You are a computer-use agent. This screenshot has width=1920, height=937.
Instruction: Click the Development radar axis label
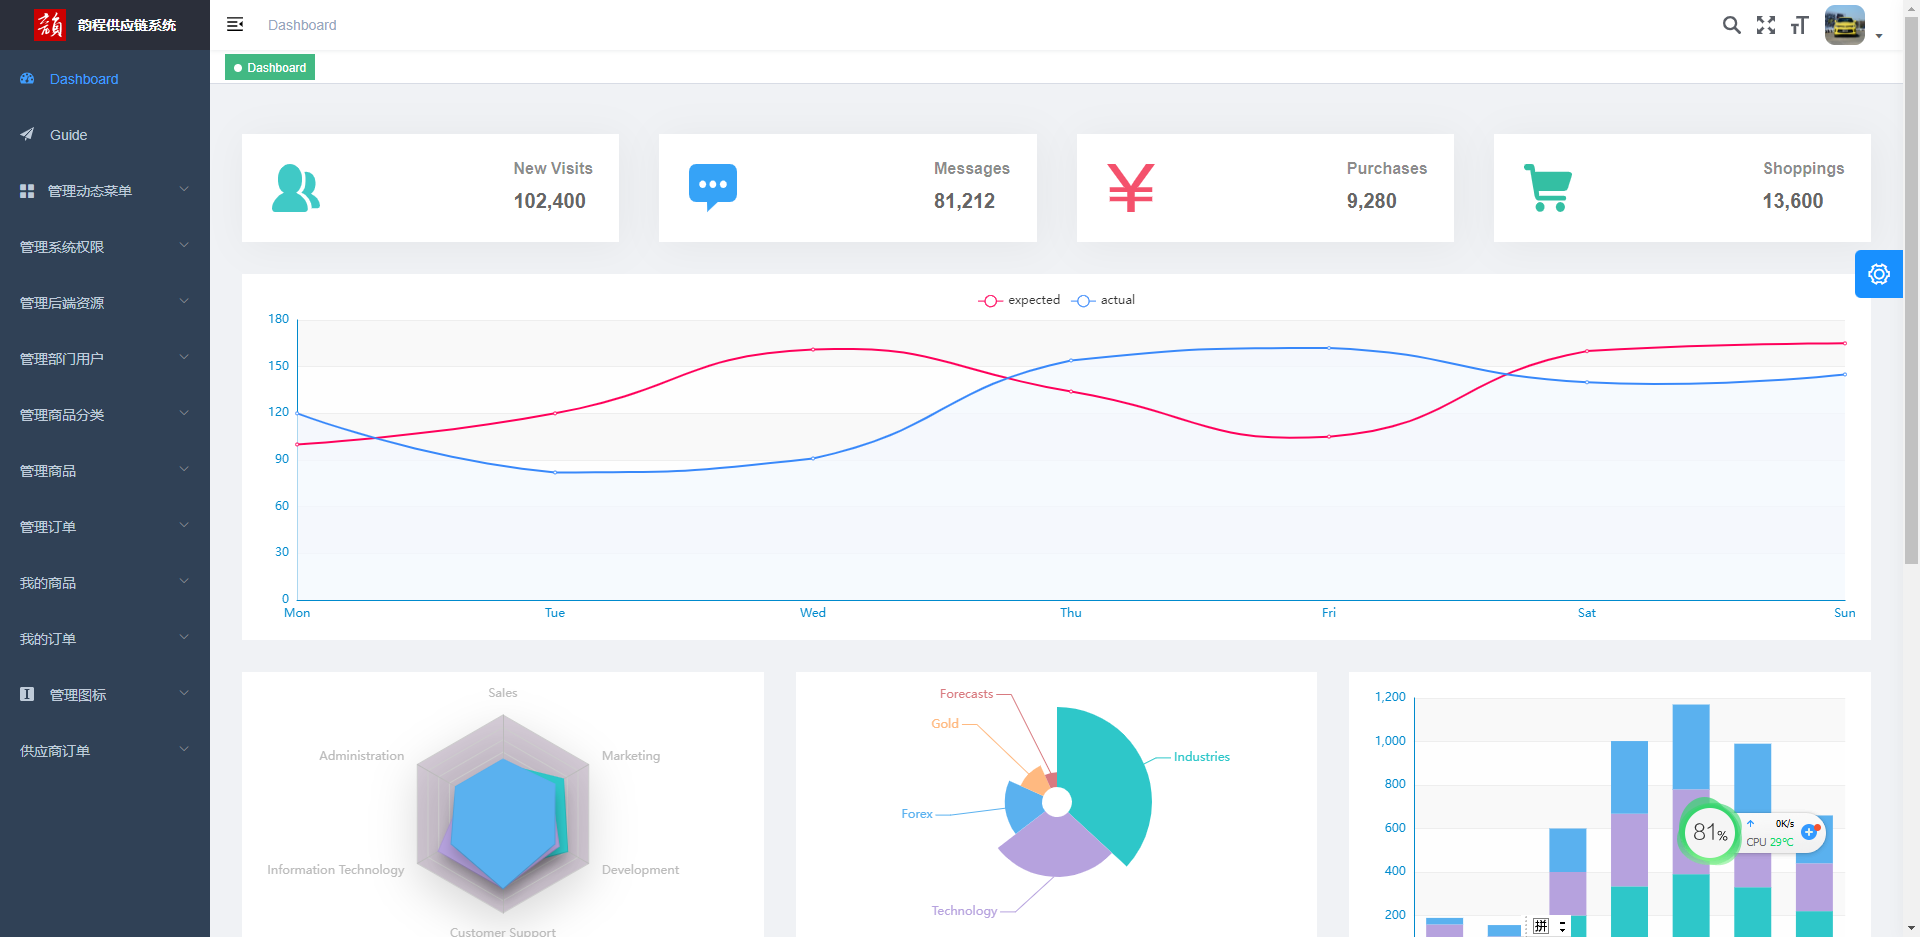point(640,869)
